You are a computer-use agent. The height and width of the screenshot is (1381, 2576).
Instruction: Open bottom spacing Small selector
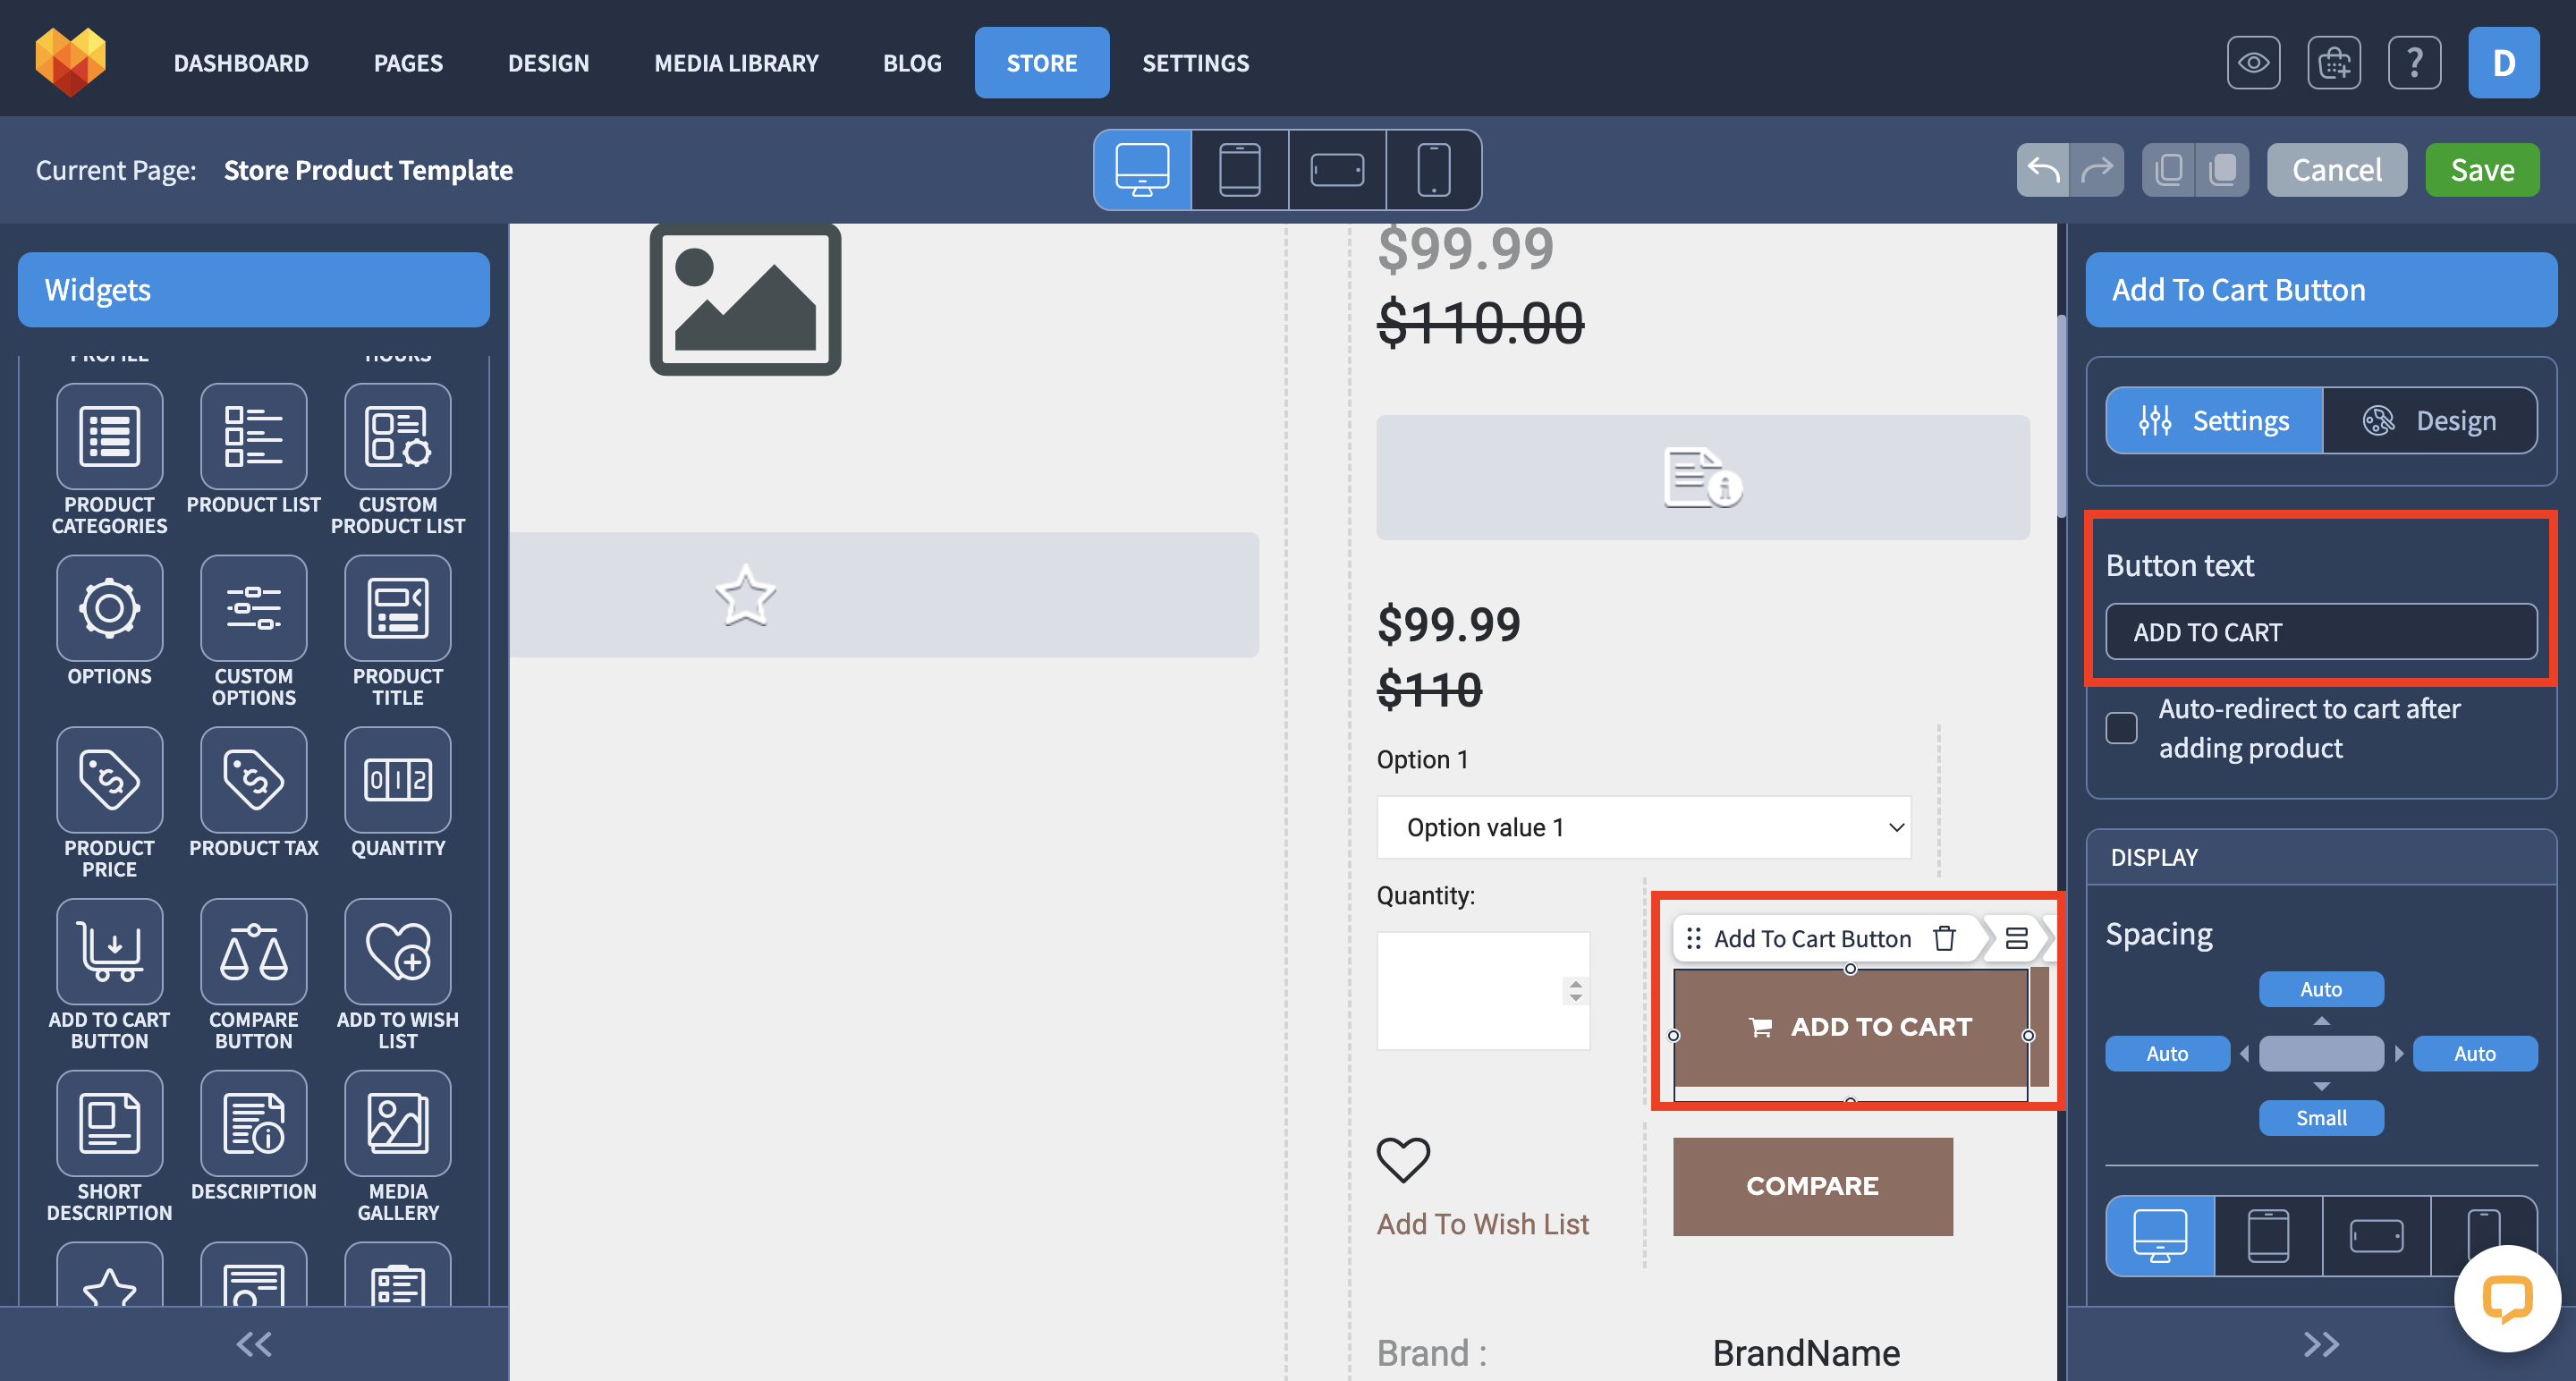[2321, 1118]
